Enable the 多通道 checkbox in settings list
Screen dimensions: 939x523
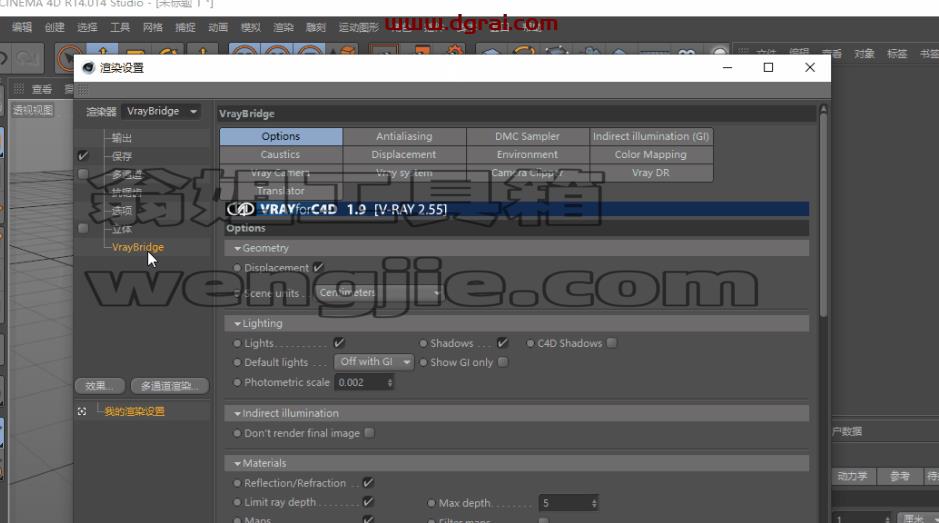point(83,174)
